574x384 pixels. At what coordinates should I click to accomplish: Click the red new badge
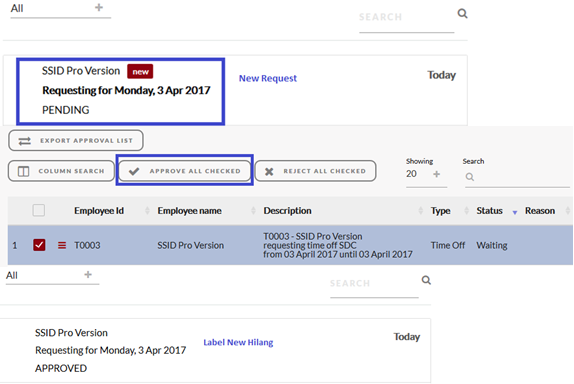click(x=140, y=71)
